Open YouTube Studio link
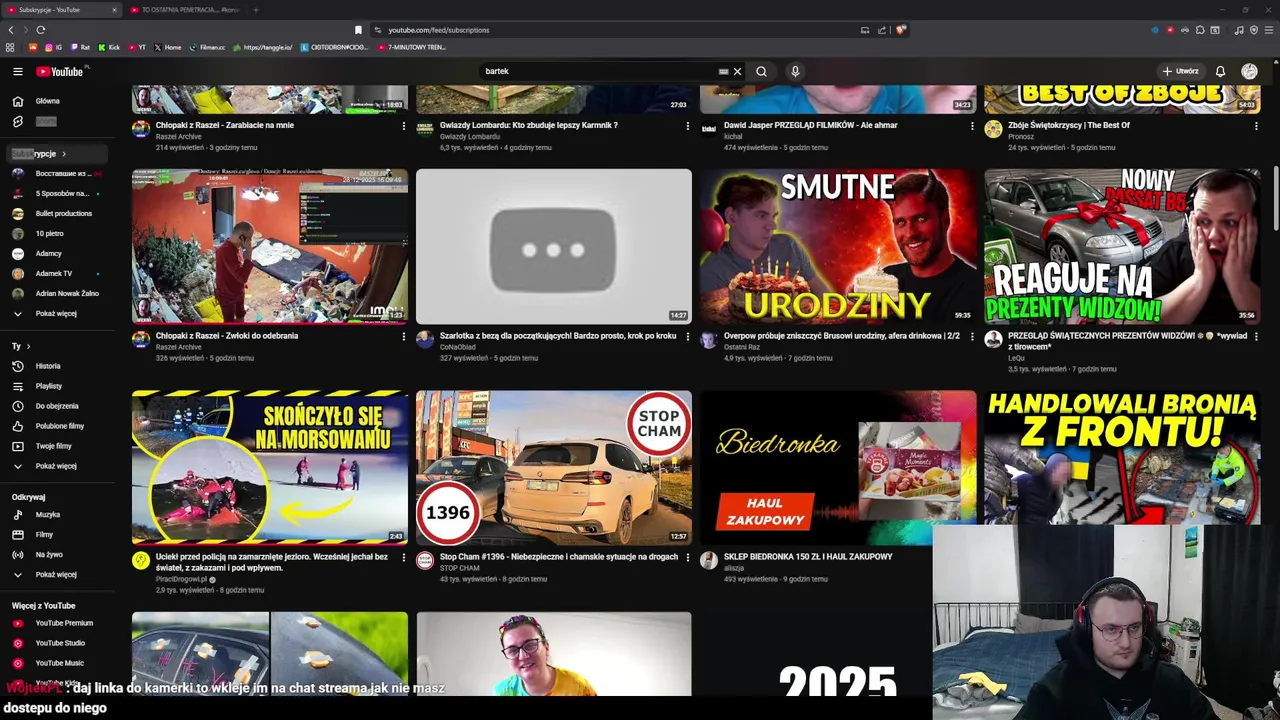This screenshot has width=1280, height=720. click(58, 643)
